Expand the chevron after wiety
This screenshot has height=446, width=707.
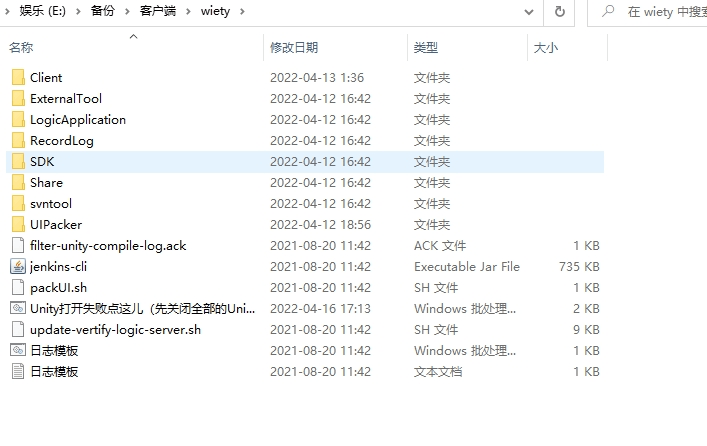coord(242,11)
